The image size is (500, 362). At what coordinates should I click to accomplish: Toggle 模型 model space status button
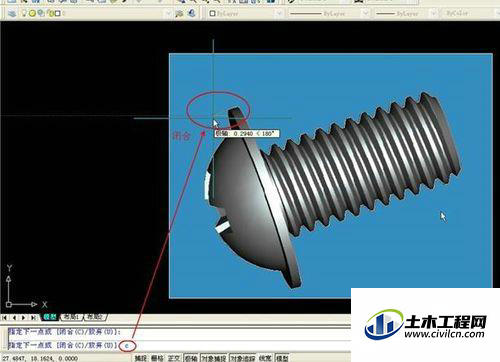pyautogui.click(x=282, y=358)
